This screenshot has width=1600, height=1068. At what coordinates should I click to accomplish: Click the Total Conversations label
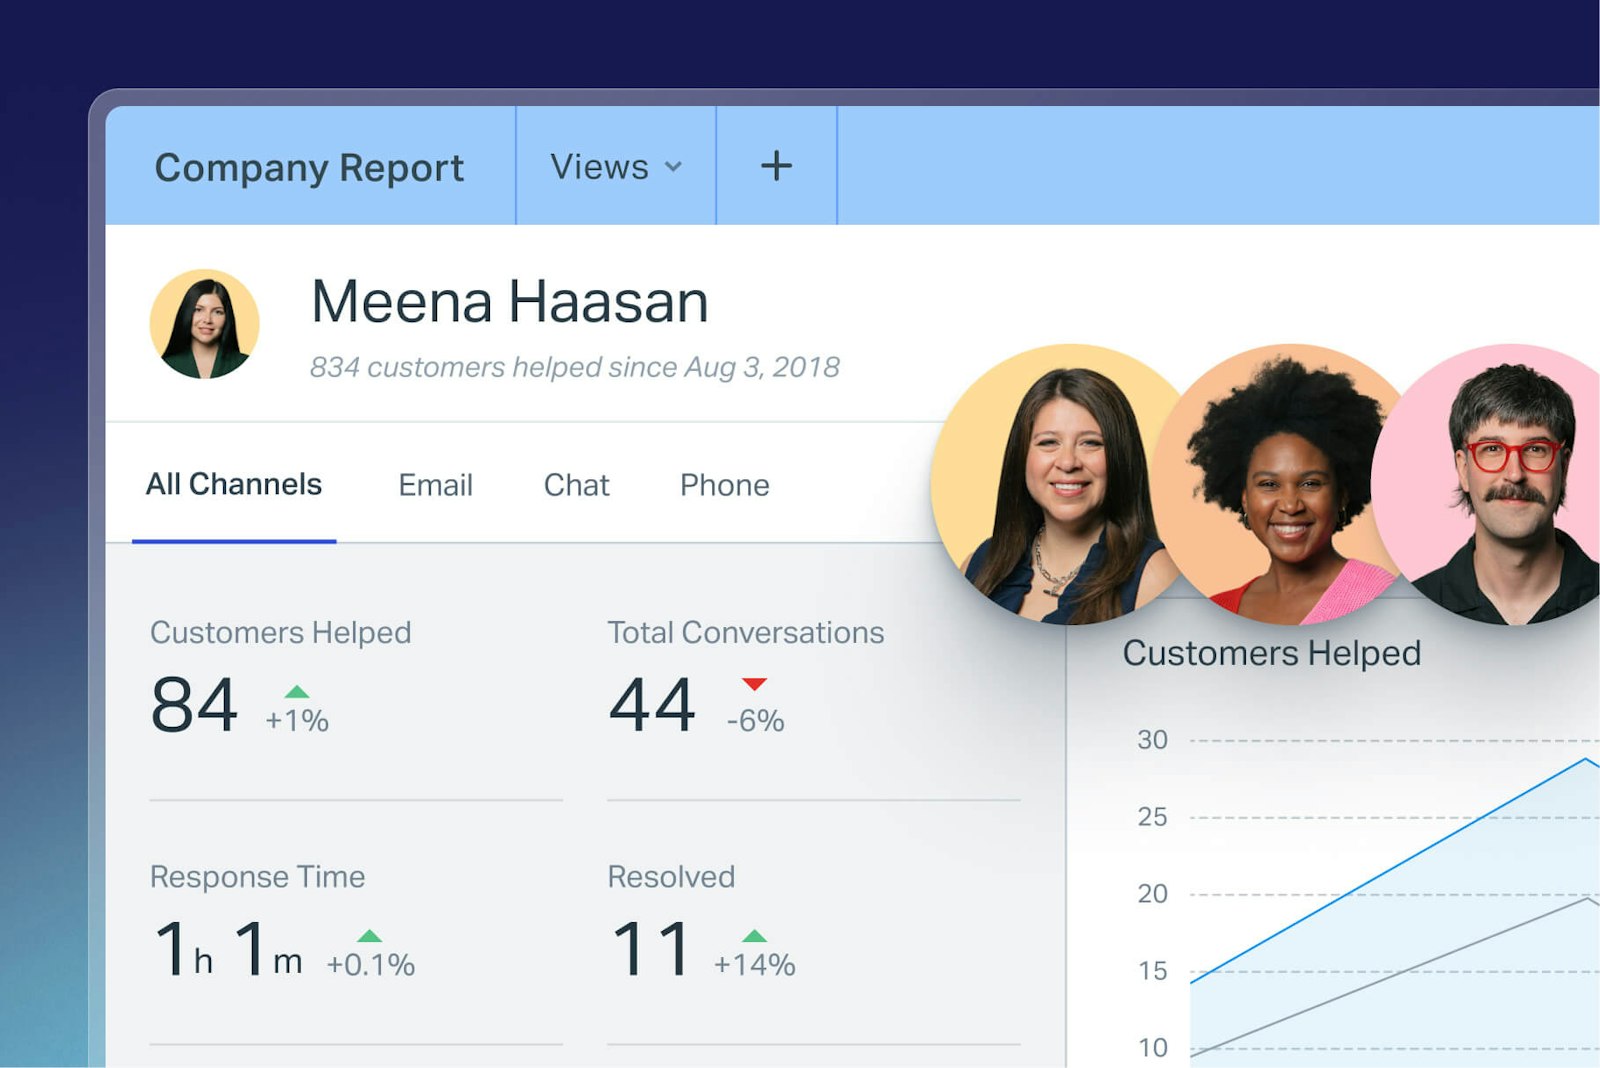point(746,633)
